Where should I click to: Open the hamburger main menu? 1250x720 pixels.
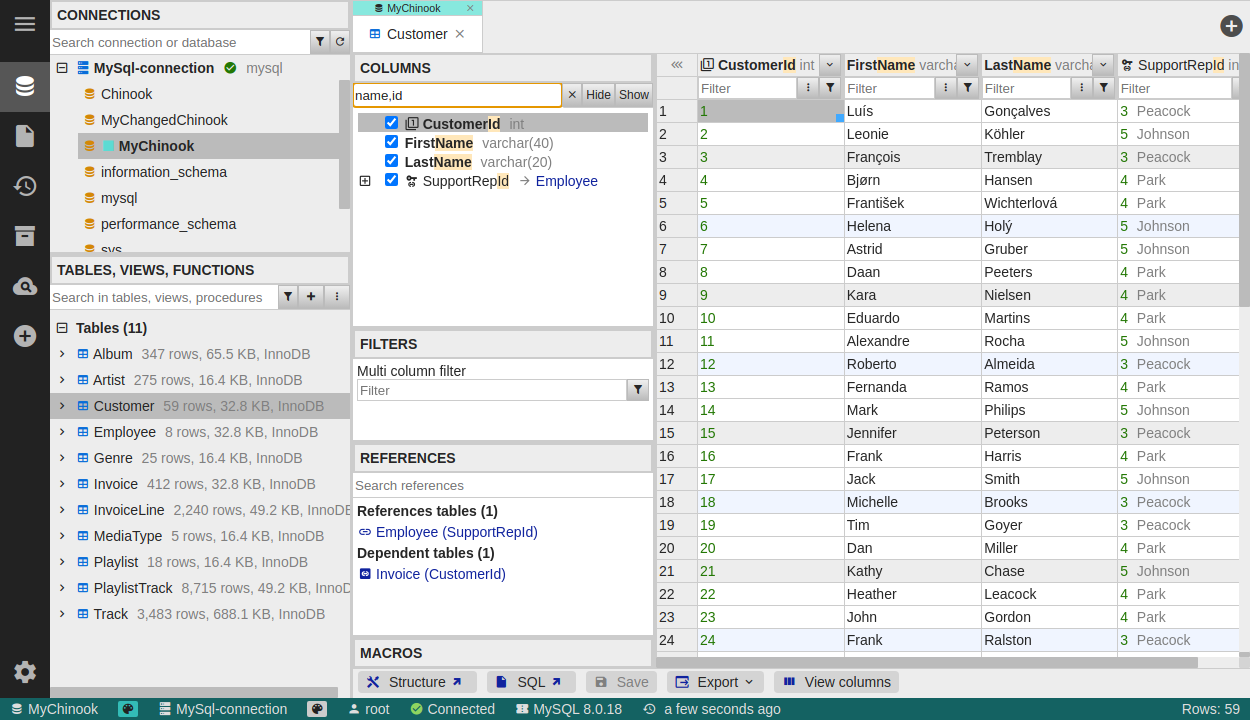pos(24,24)
